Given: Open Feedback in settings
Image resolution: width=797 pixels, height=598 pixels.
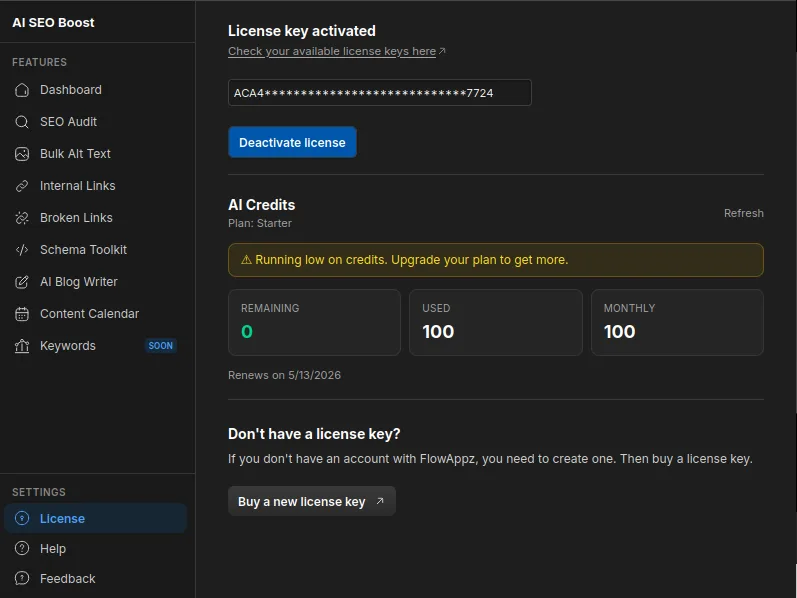Looking at the screenshot, I should pos(96,578).
